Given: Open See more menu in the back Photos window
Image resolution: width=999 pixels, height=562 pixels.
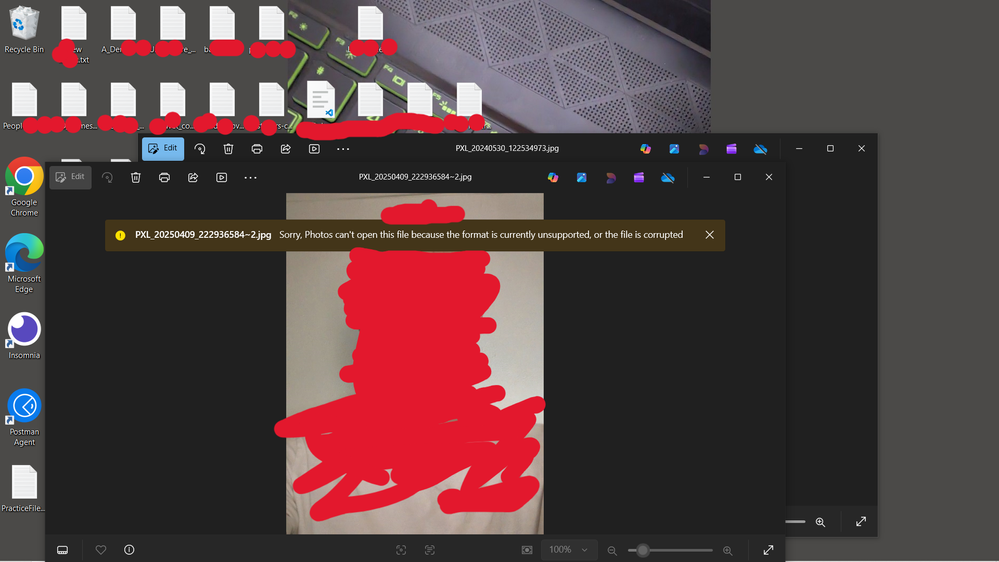Looking at the screenshot, I should pos(343,149).
